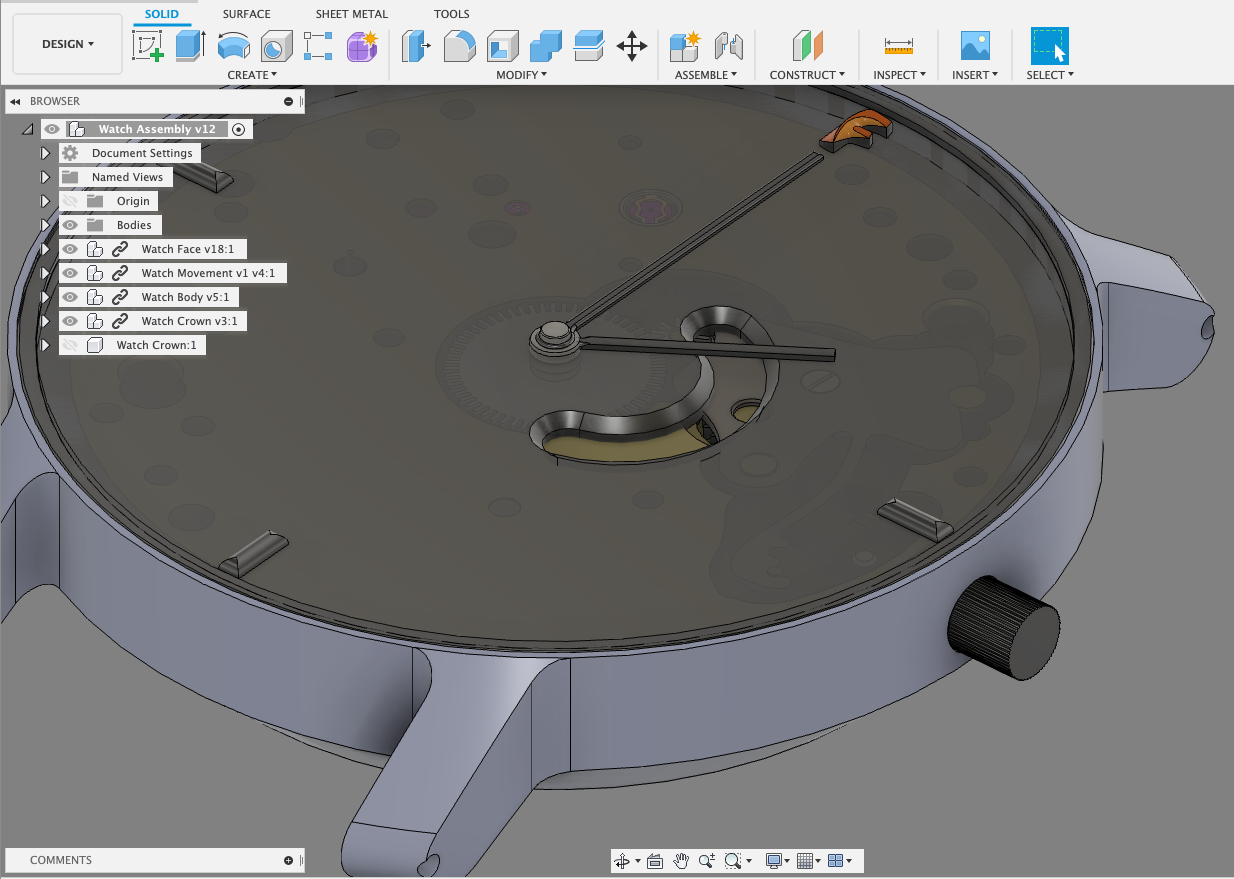Click the New Component icon in Assemble
The image size is (1234, 879).
(x=685, y=46)
